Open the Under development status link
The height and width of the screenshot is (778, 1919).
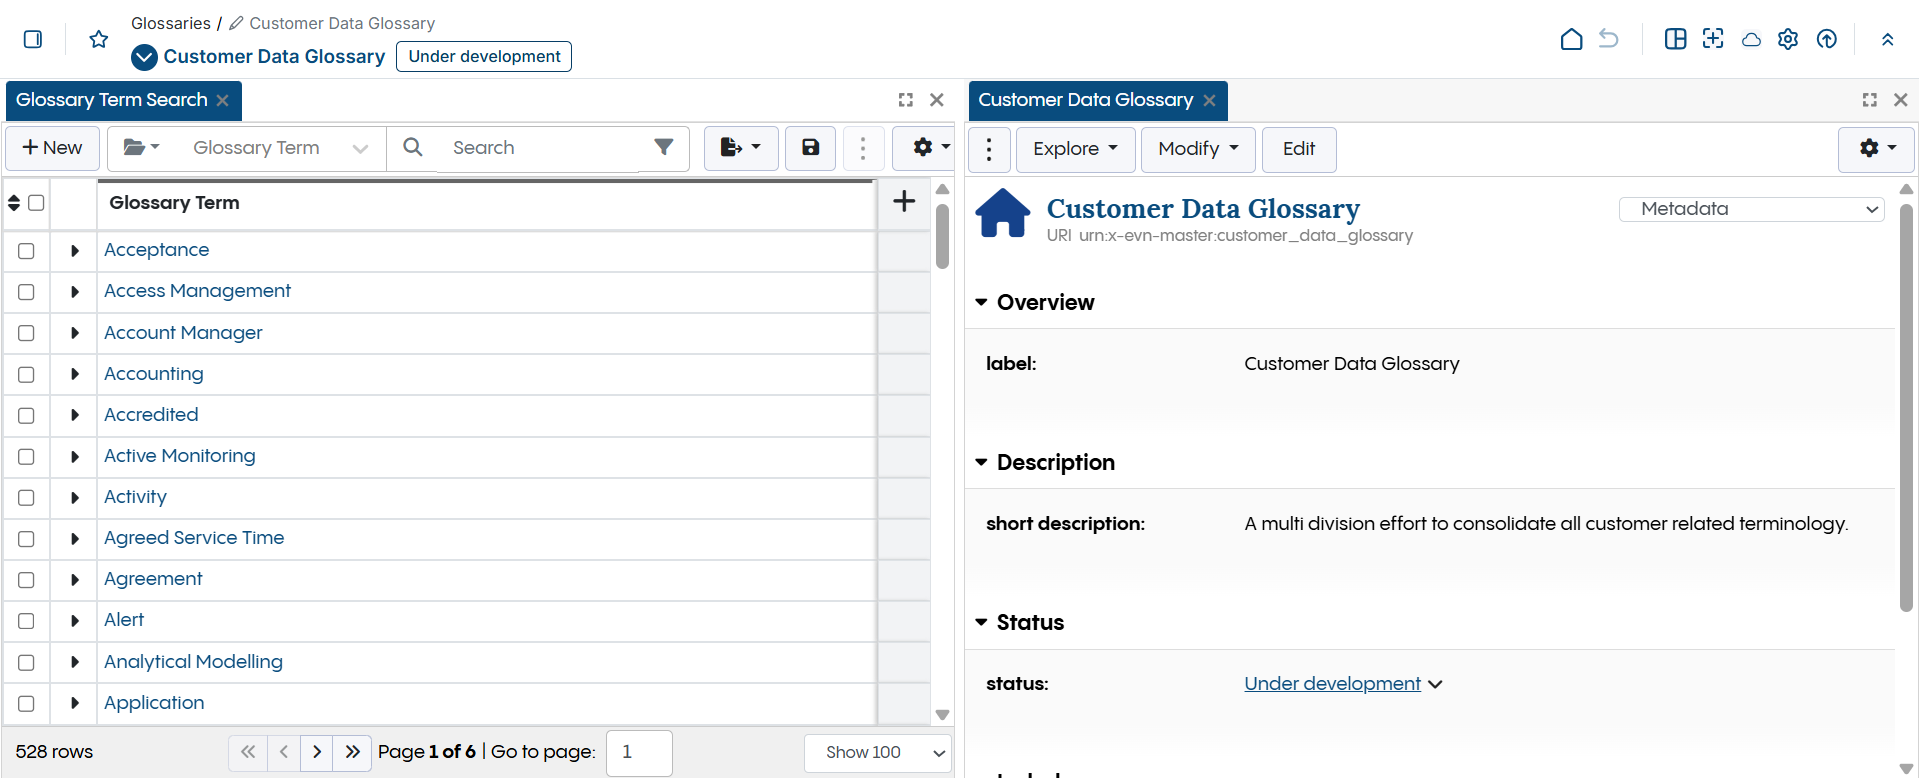click(1332, 684)
